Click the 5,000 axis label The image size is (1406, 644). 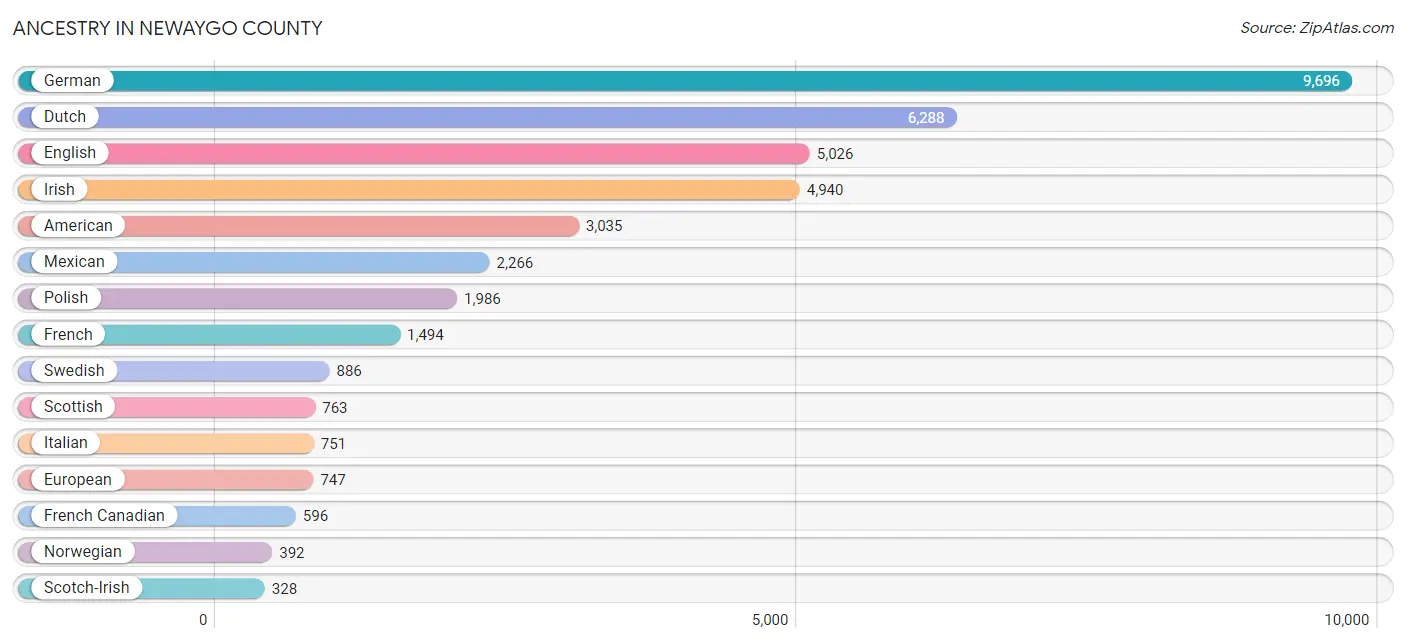(x=770, y=620)
